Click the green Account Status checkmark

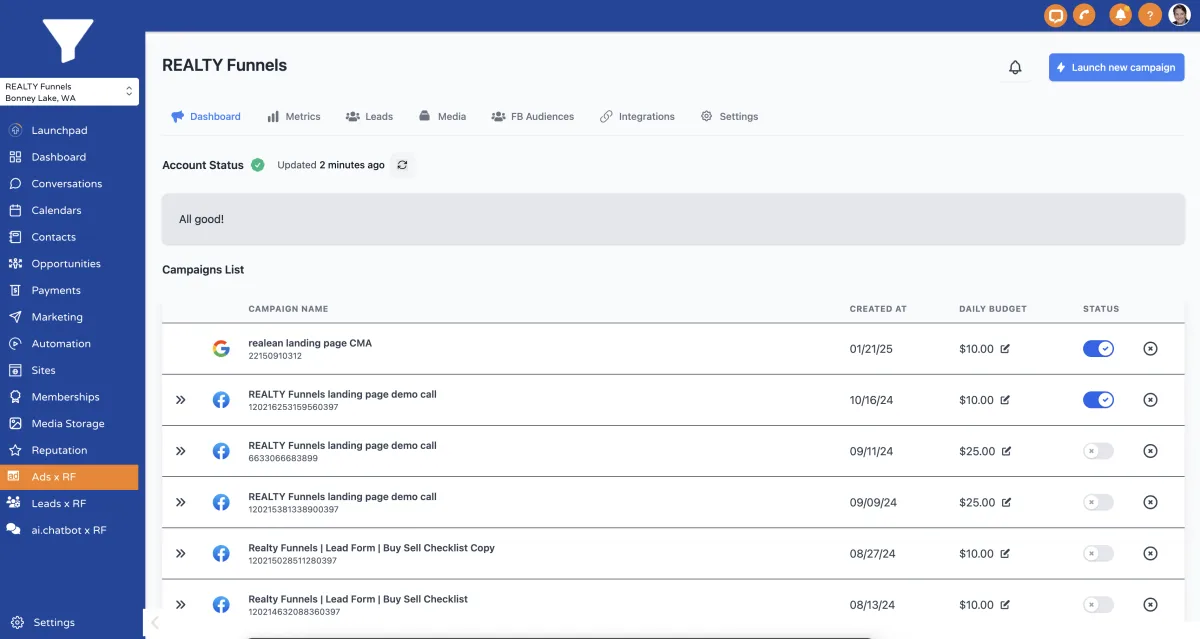tap(258, 165)
